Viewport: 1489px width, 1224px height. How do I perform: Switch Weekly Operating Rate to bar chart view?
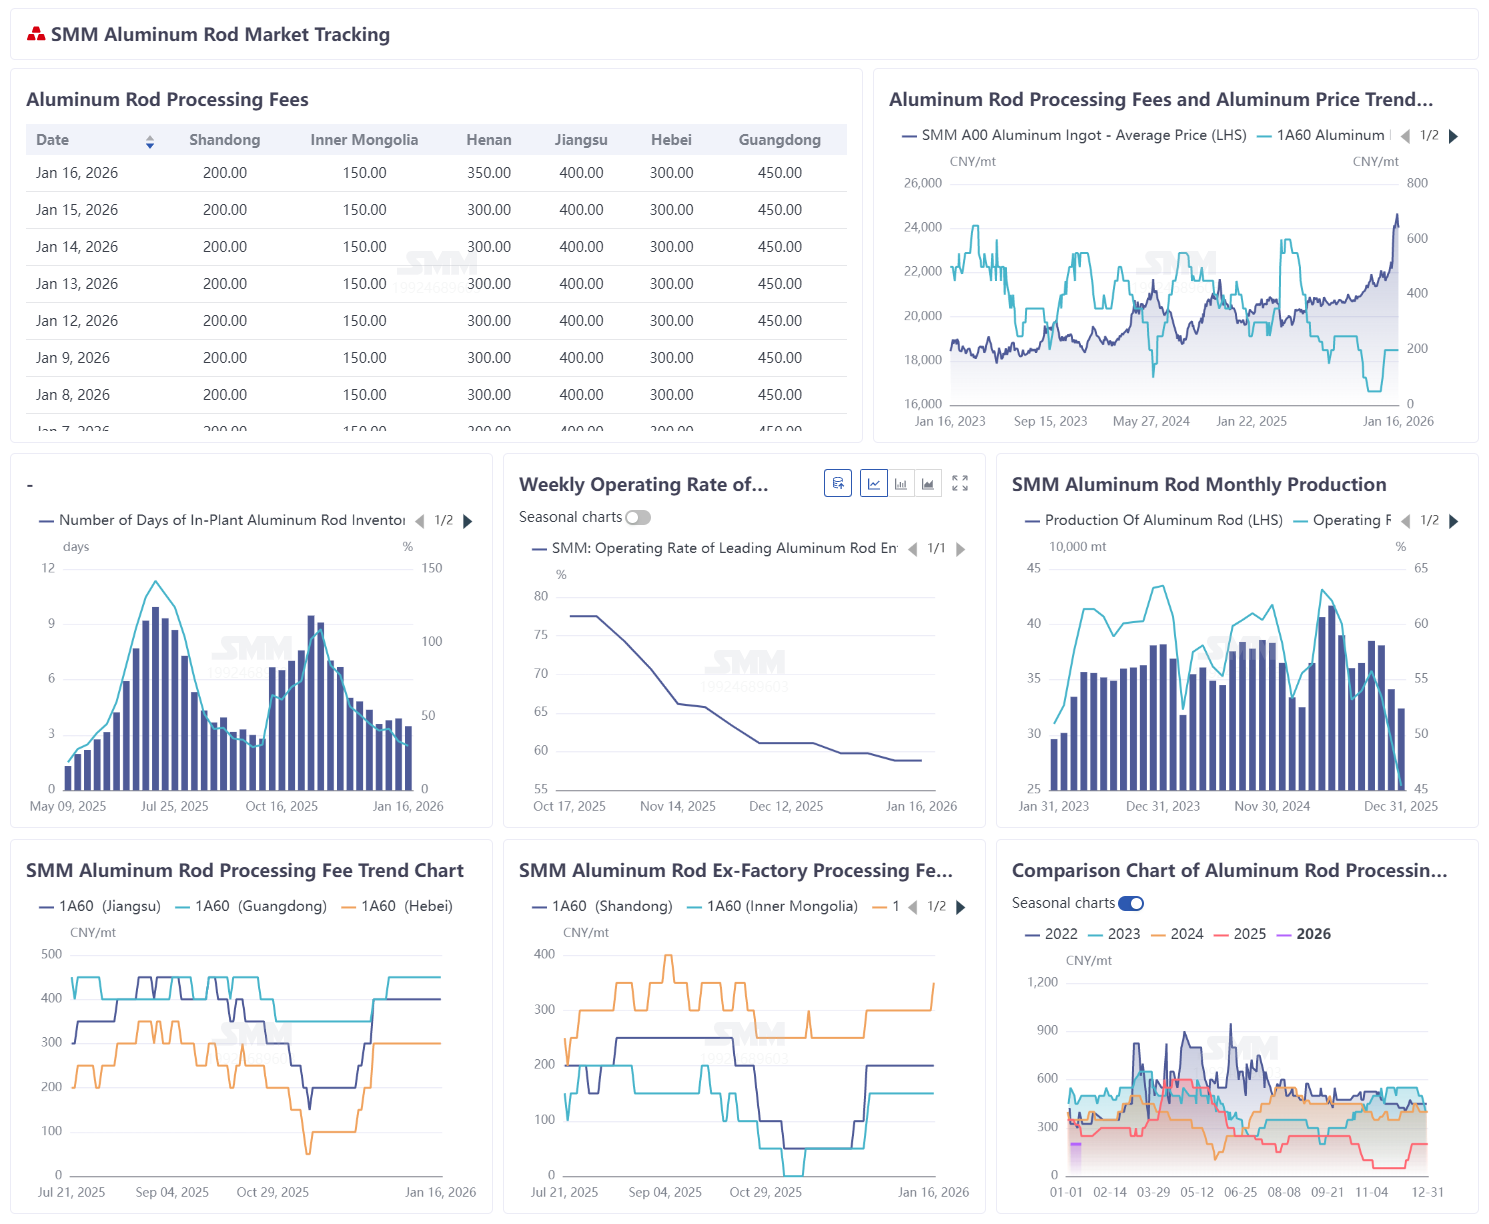tap(901, 484)
